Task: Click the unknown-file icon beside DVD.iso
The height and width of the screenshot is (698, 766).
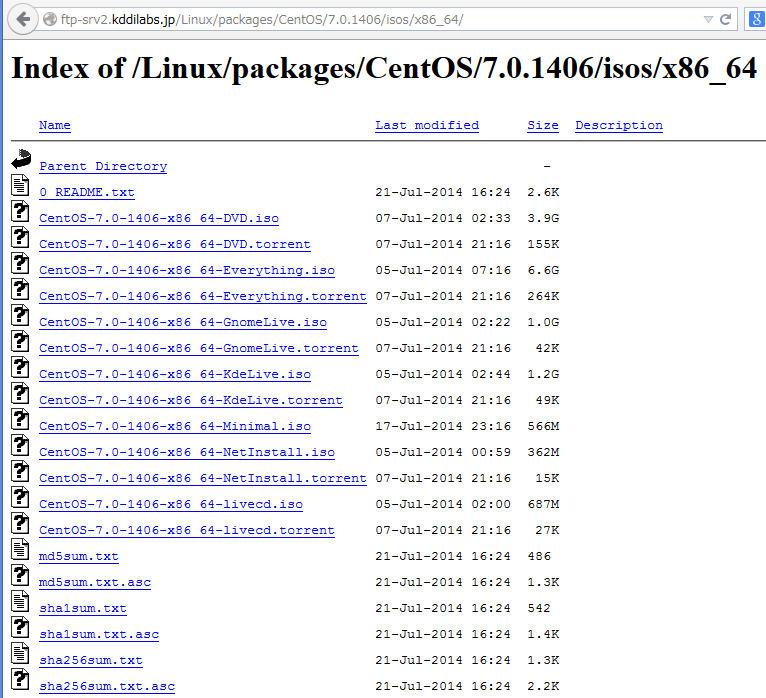Action: tap(20, 212)
